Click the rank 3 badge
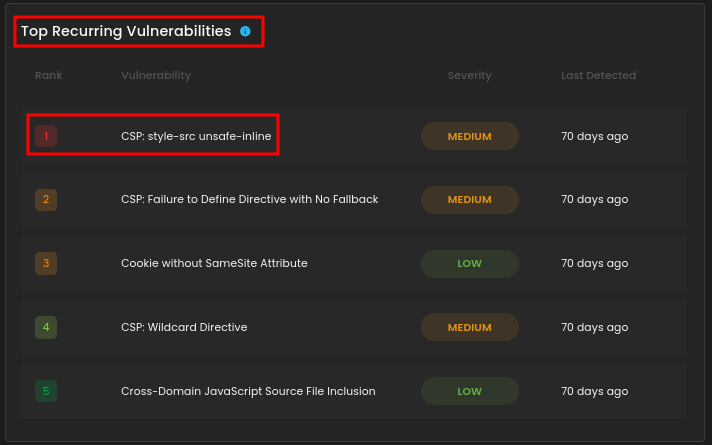This screenshot has width=712, height=445. coord(46,264)
